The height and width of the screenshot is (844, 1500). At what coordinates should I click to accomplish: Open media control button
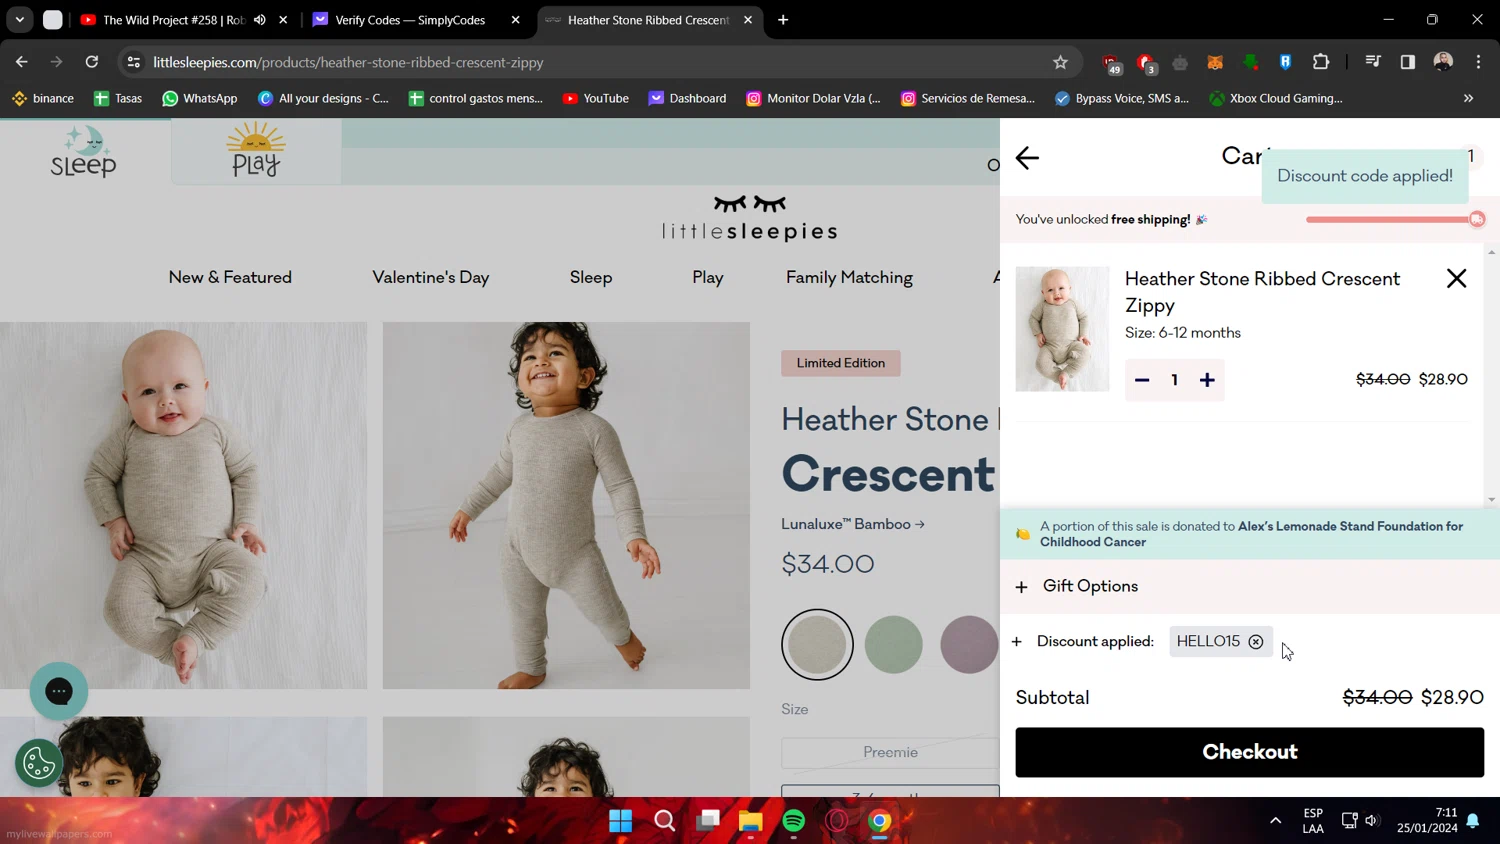(x=1373, y=62)
